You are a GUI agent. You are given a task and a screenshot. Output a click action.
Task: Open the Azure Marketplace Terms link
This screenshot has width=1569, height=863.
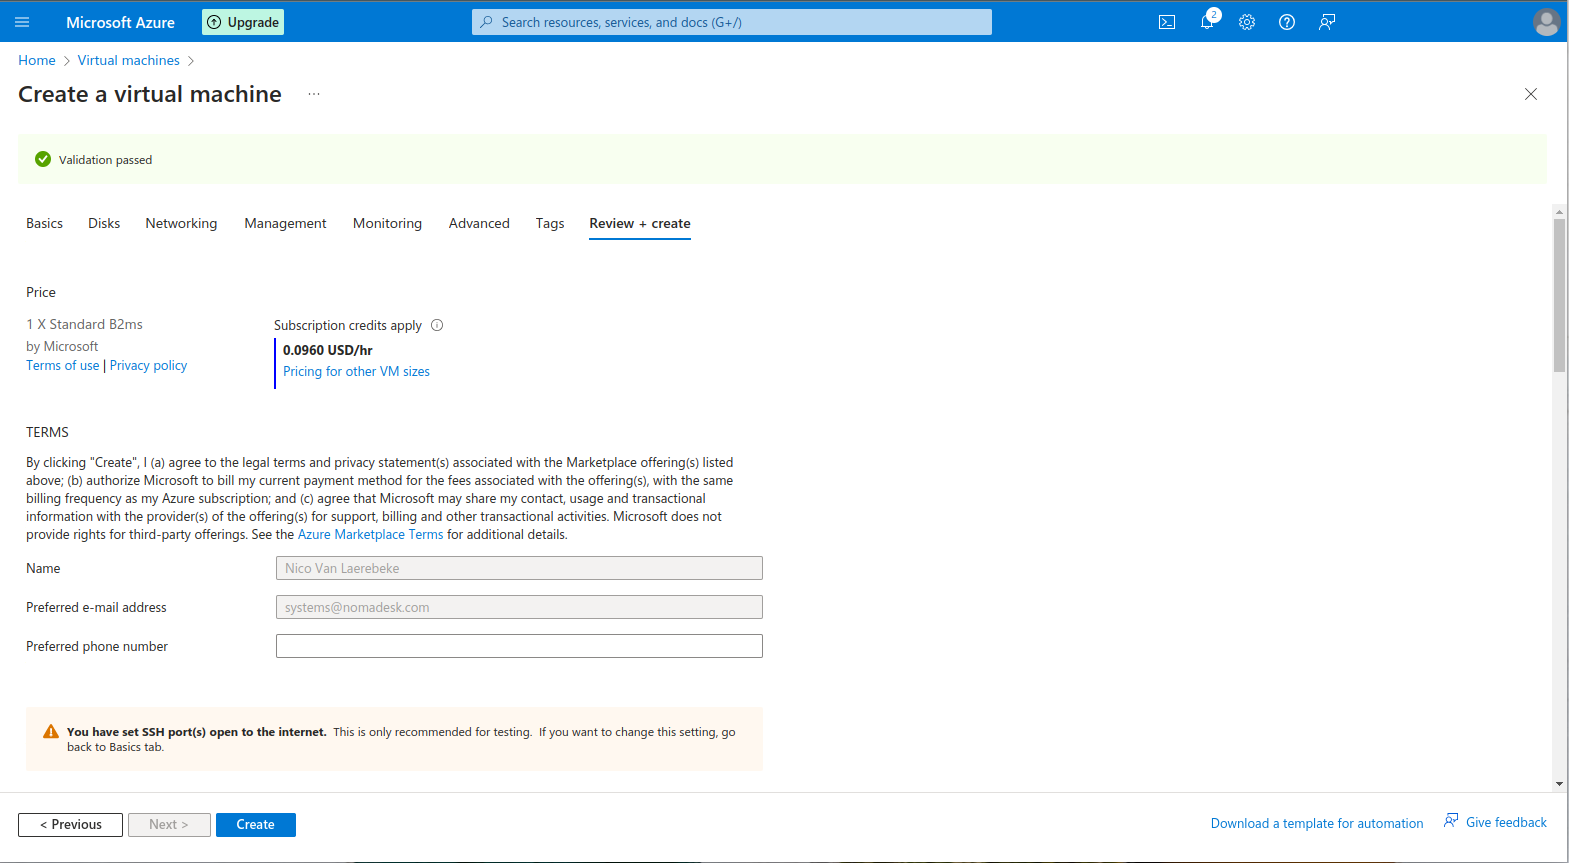point(370,534)
